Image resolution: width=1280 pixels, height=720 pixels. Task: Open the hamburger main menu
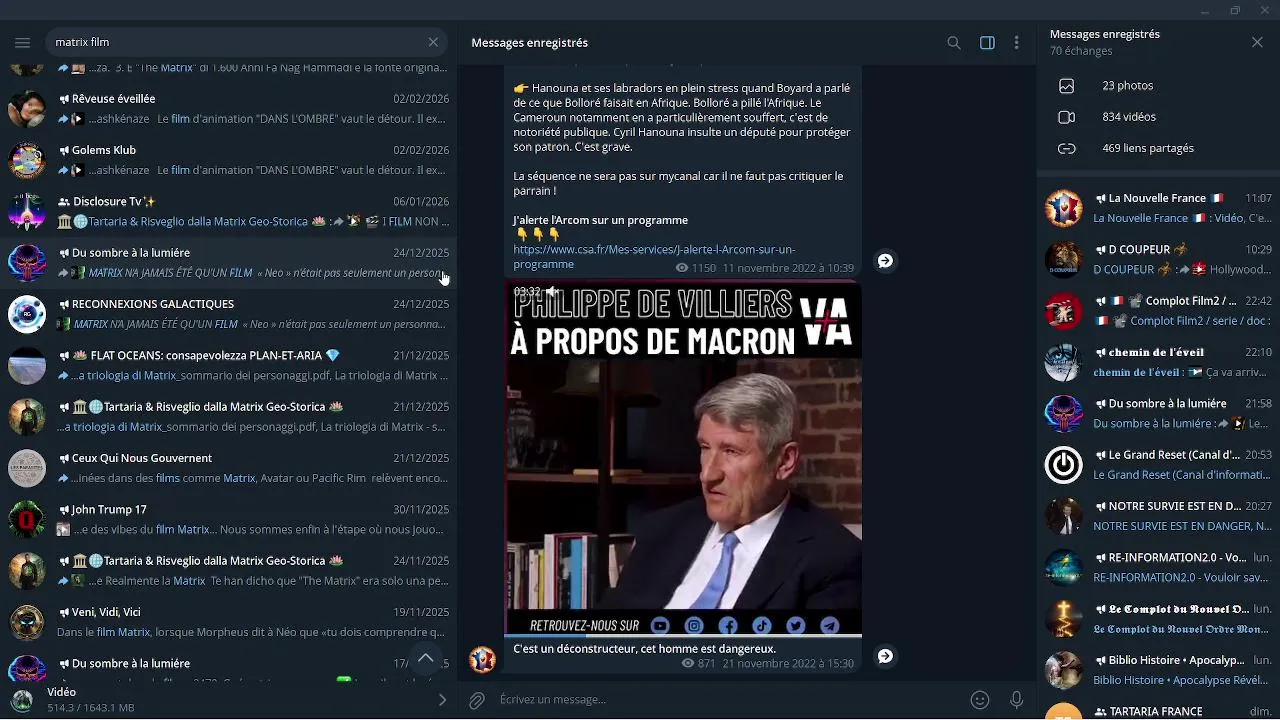22,42
